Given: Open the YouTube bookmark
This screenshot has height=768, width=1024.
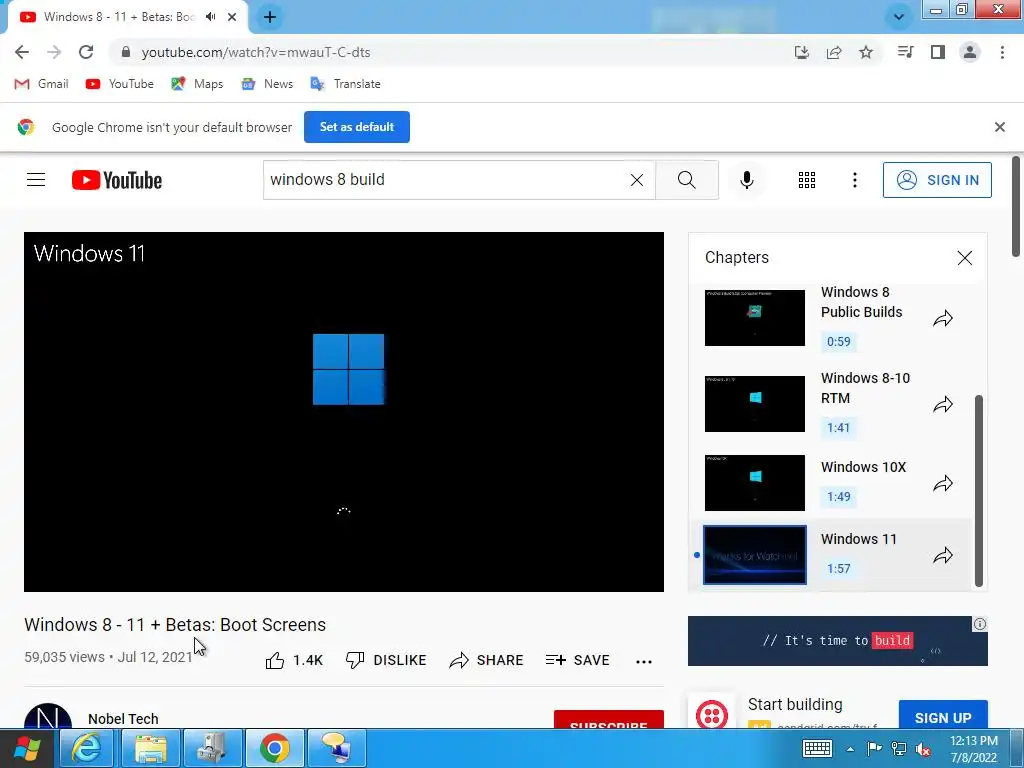Looking at the screenshot, I should 120,84.
